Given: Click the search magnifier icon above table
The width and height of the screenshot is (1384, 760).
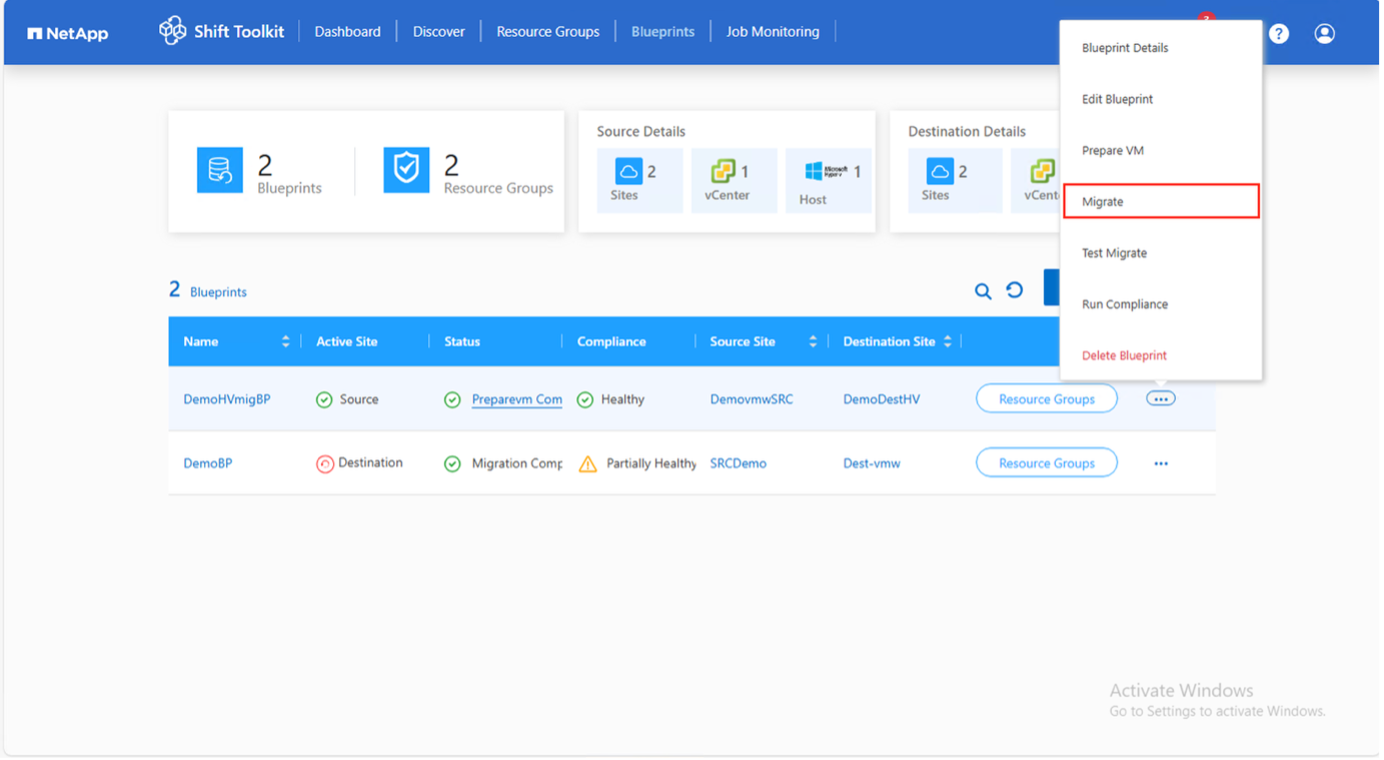Looking at the screenshot, I should pos(983,291).
